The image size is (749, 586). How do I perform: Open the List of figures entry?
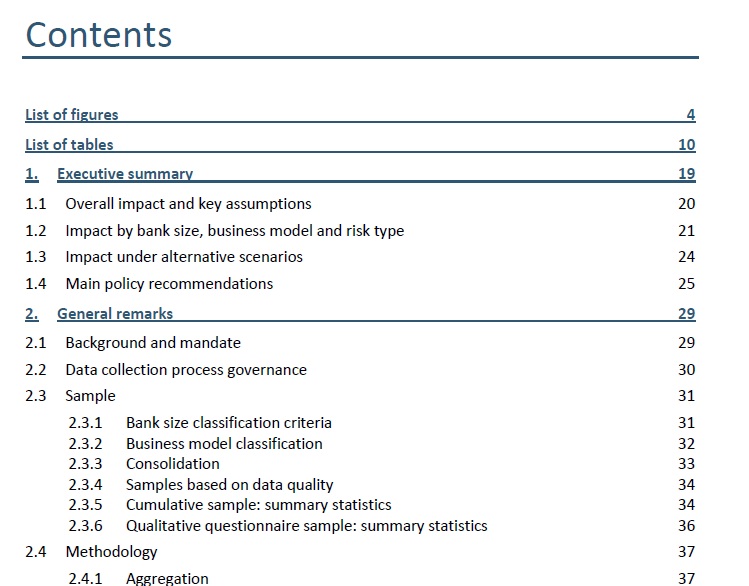(72, 115)
